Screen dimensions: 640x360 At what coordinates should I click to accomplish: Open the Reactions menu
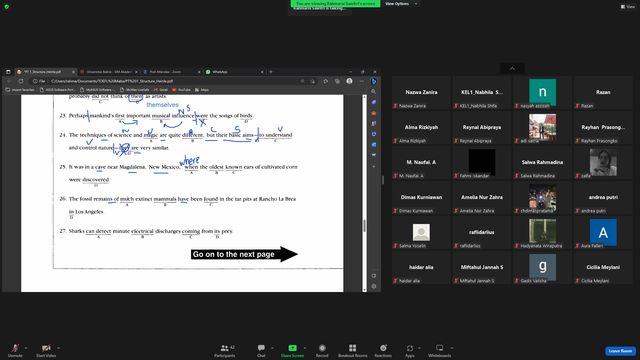pyautogui.click(x=383, y=350)
